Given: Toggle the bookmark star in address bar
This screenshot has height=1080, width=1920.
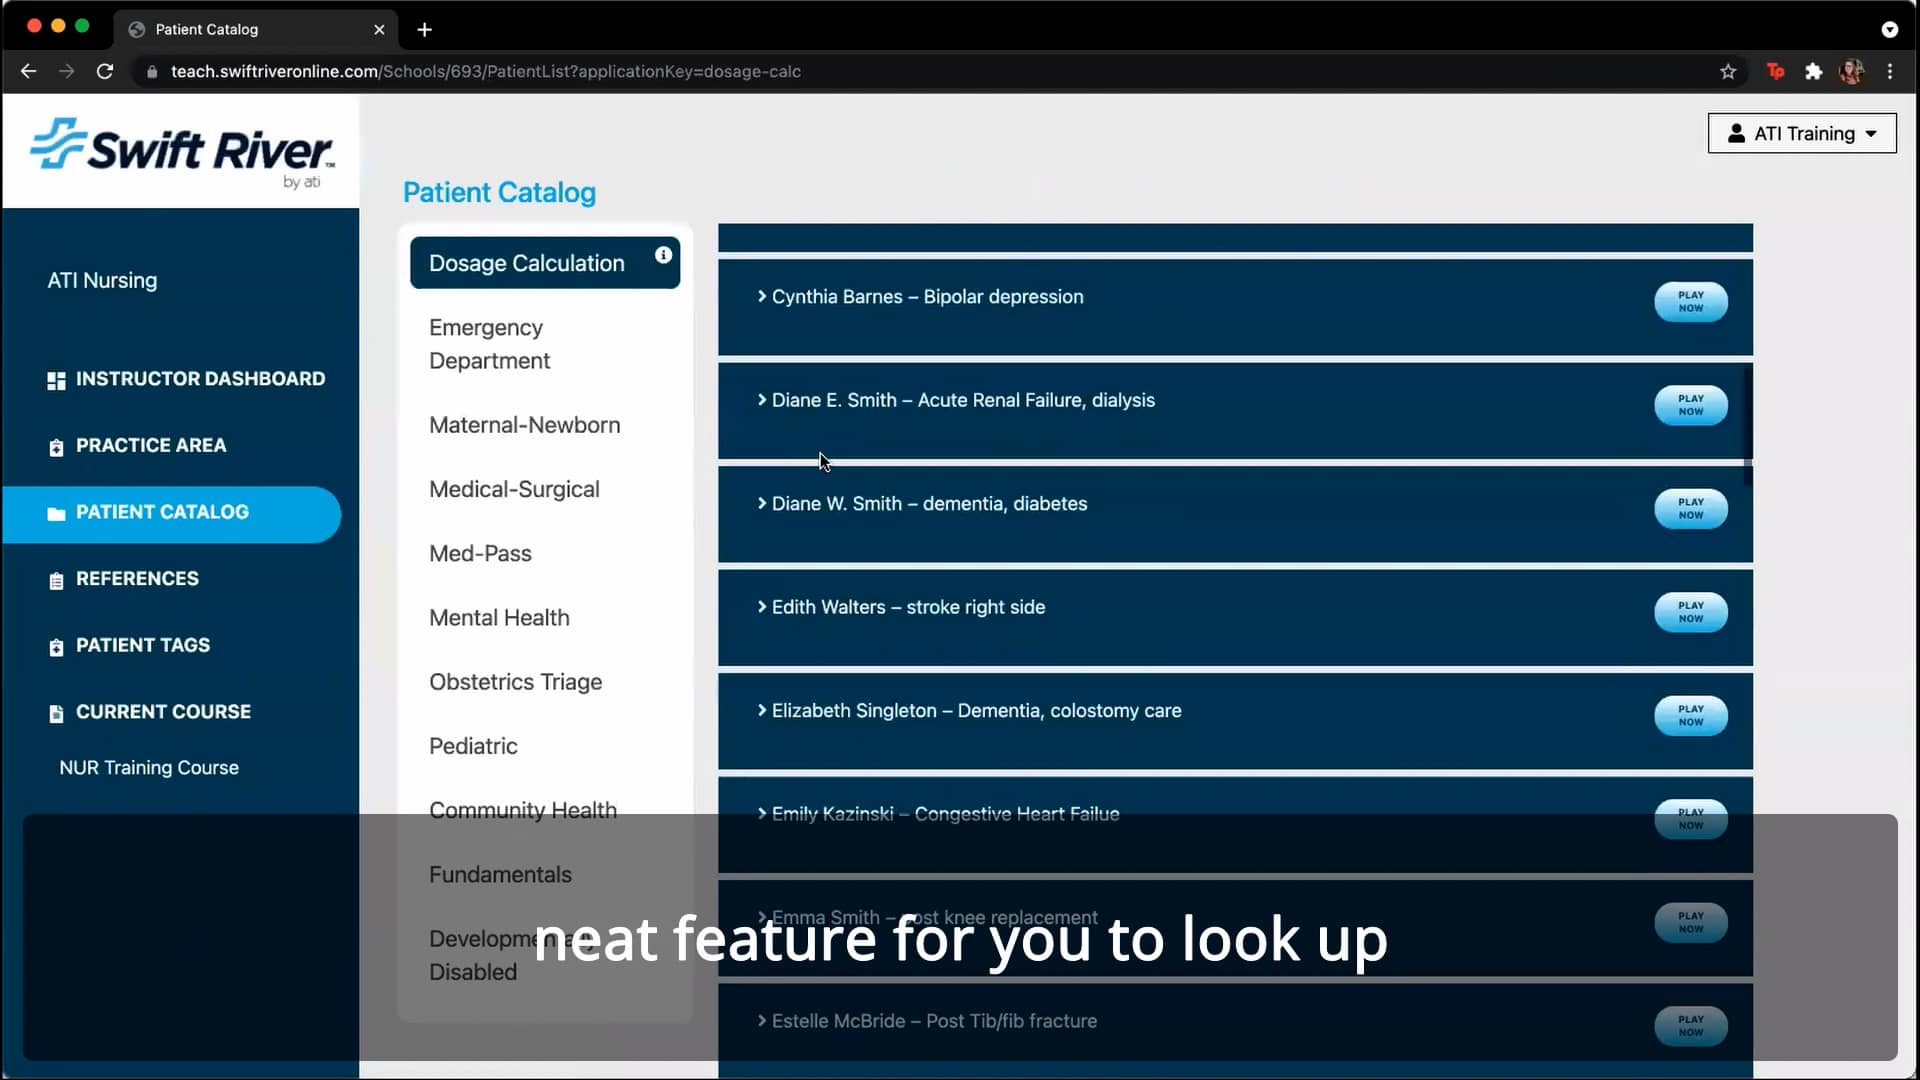Looking at the screenshot, I should coord(1728,71).
